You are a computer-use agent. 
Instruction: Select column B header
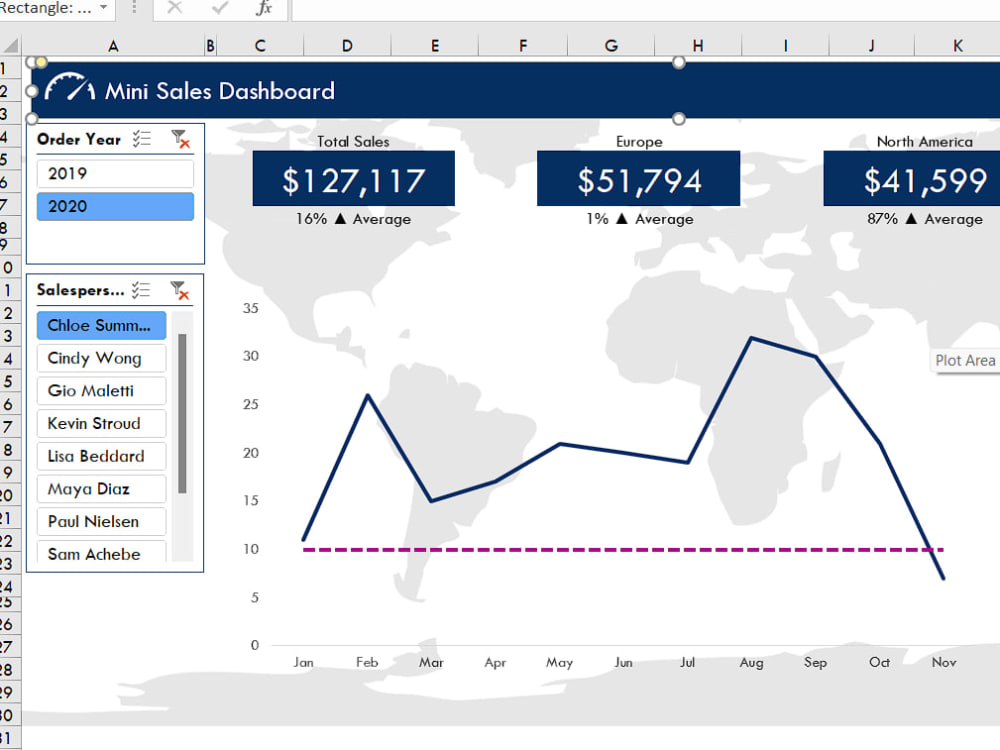[x=210, y=46]
